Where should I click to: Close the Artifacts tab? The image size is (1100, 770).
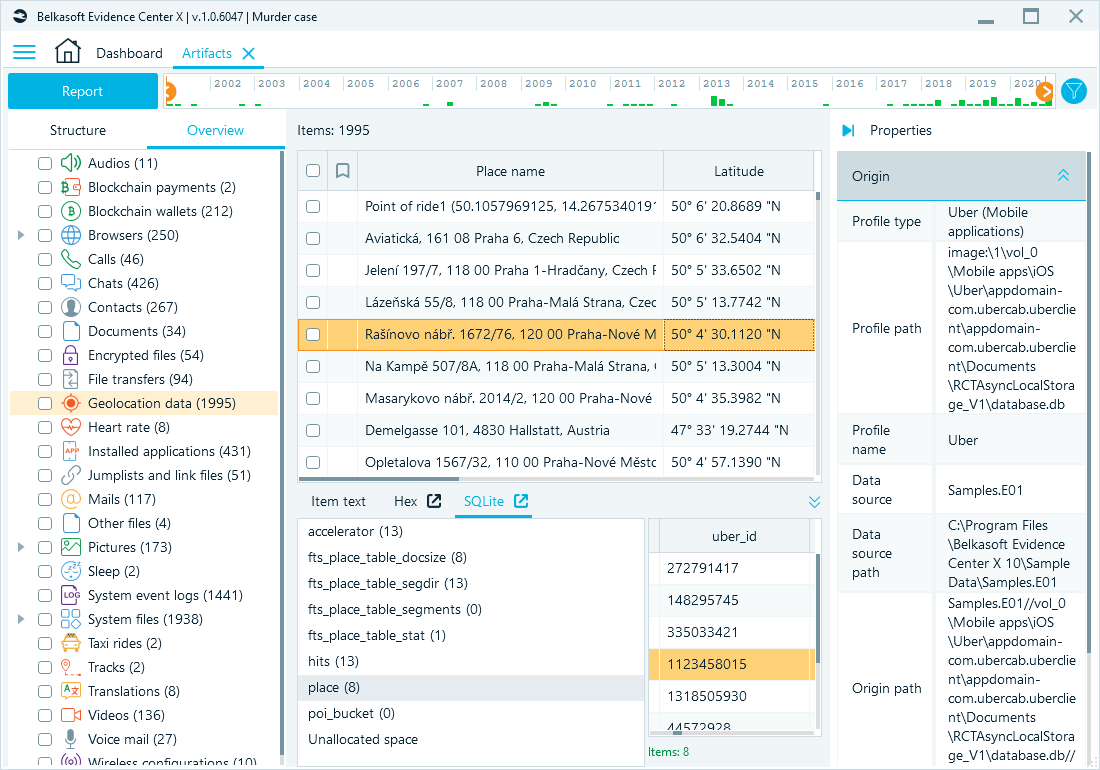click(248, 53)
